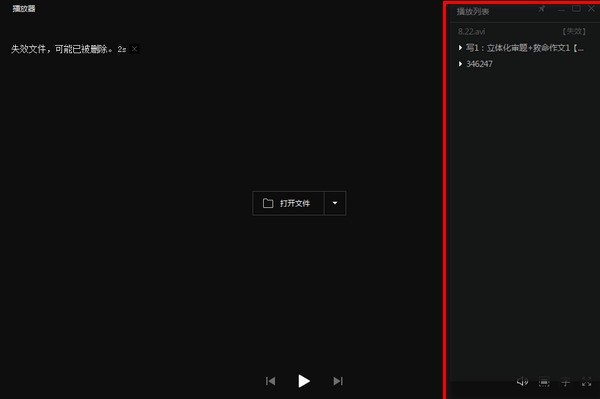Toggle fullscreen mode icon
Screen dimensions: 600x399
tap(587, 382)
